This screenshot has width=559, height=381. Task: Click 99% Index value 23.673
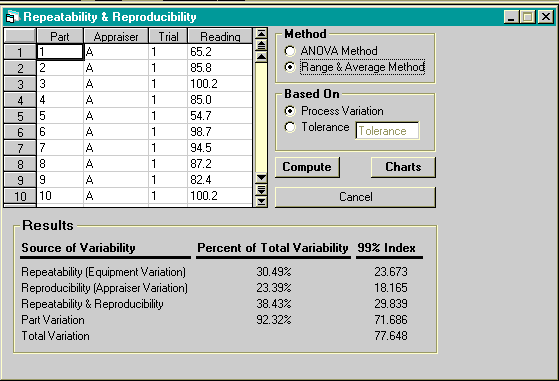coord(391,272)
